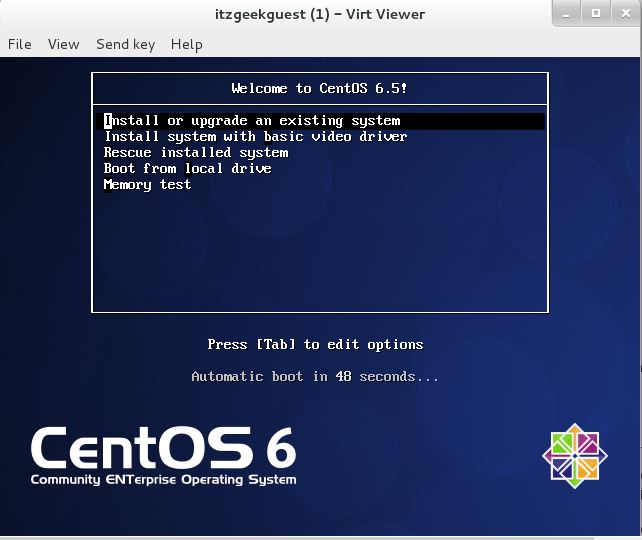Open the Send key menu

(x=125, y=44)
